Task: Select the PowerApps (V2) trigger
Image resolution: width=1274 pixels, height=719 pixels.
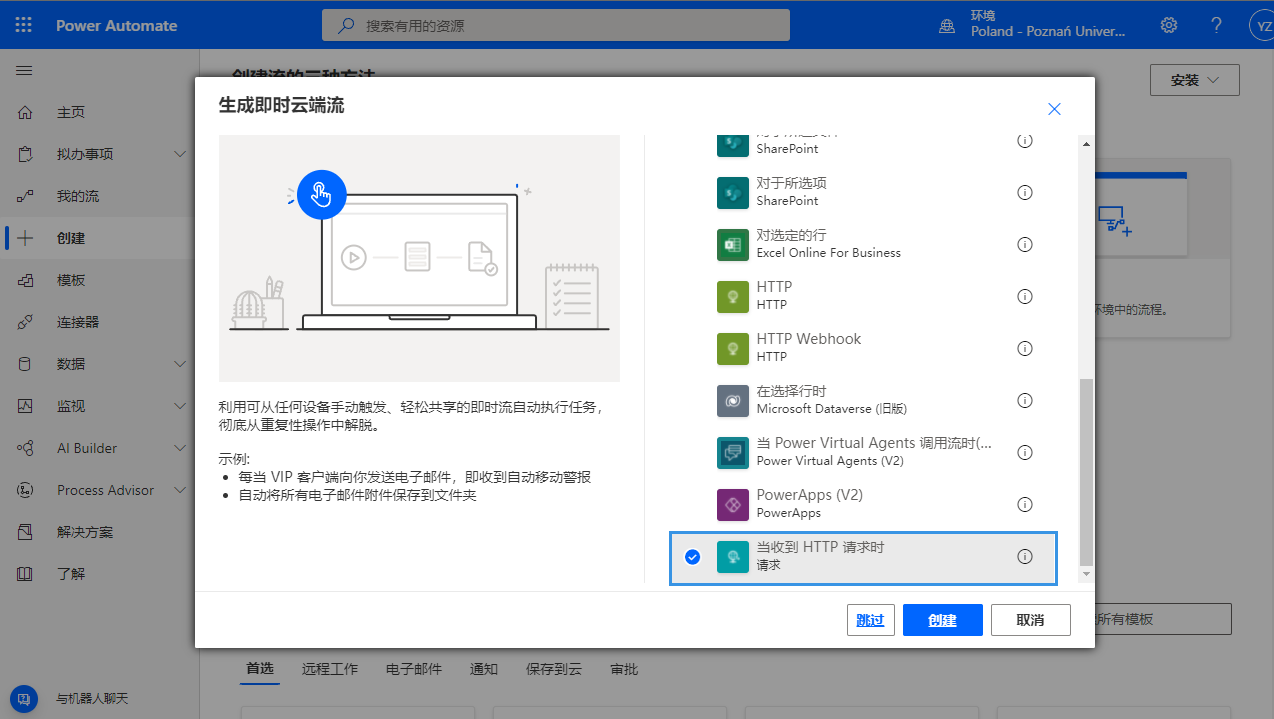Action: click(863, 504)
